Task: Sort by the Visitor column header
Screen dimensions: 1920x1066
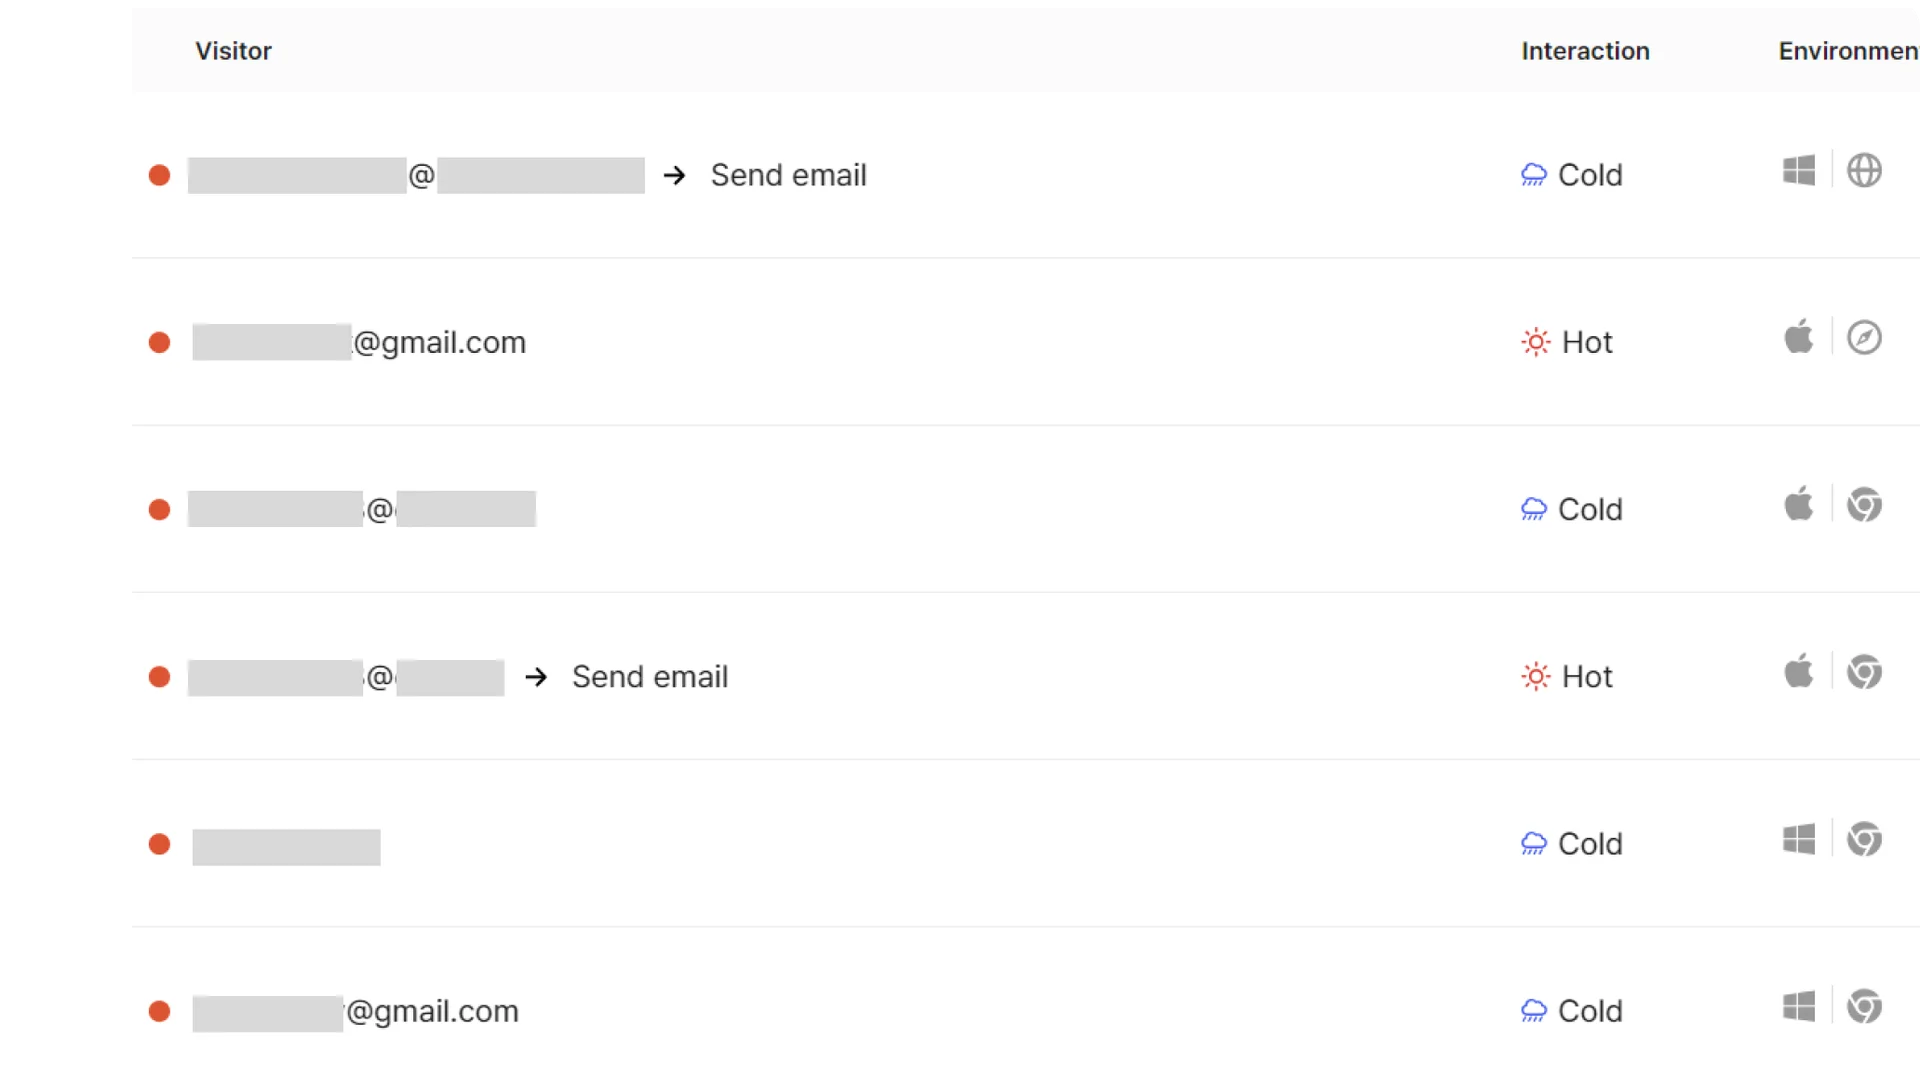Action: (x=233, y=51)
